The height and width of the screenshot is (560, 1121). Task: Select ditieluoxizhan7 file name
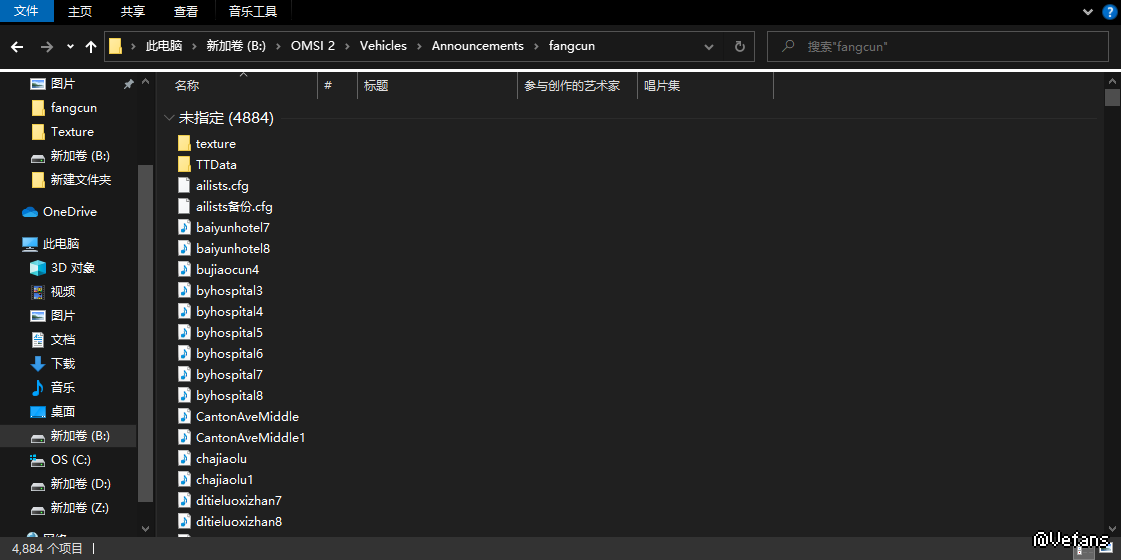click(239, 501)
